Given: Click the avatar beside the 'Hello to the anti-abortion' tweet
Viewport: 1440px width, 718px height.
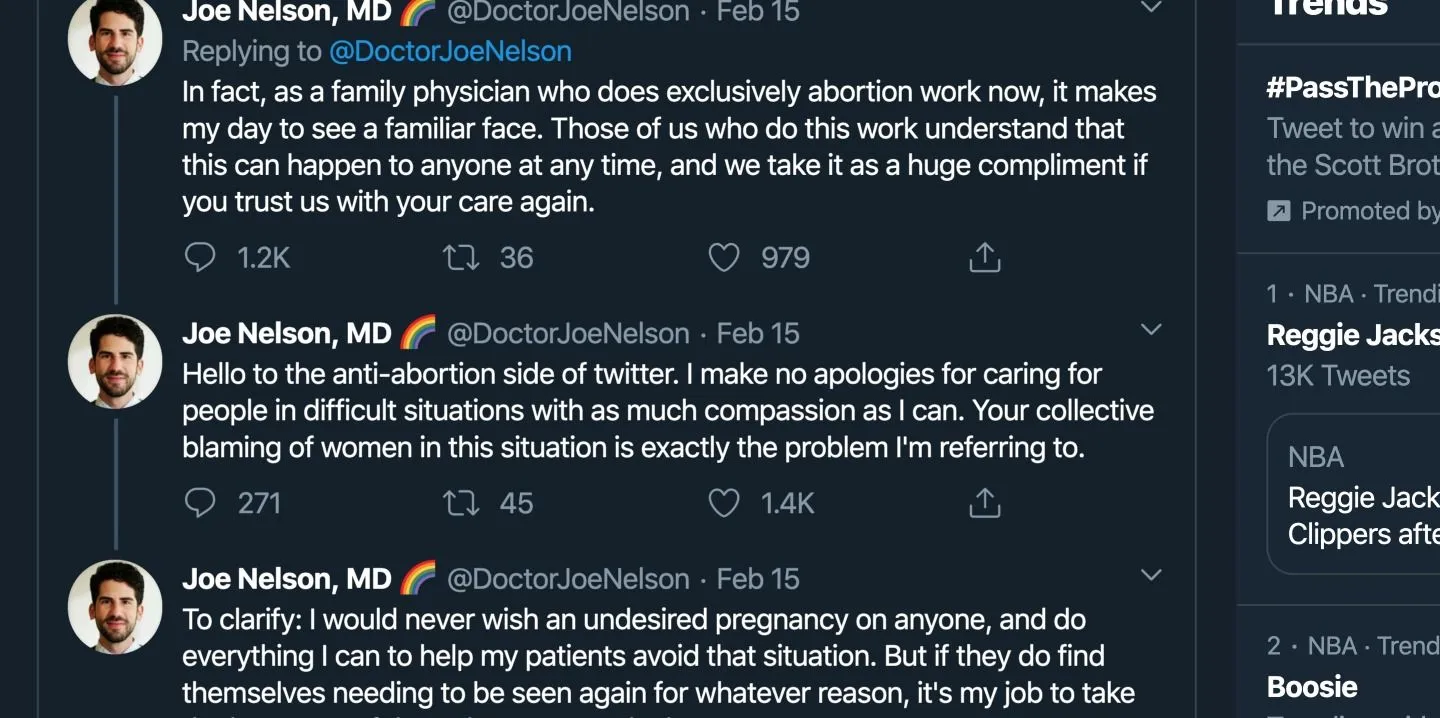Looking at the screenshot, I should pos(115,361).
